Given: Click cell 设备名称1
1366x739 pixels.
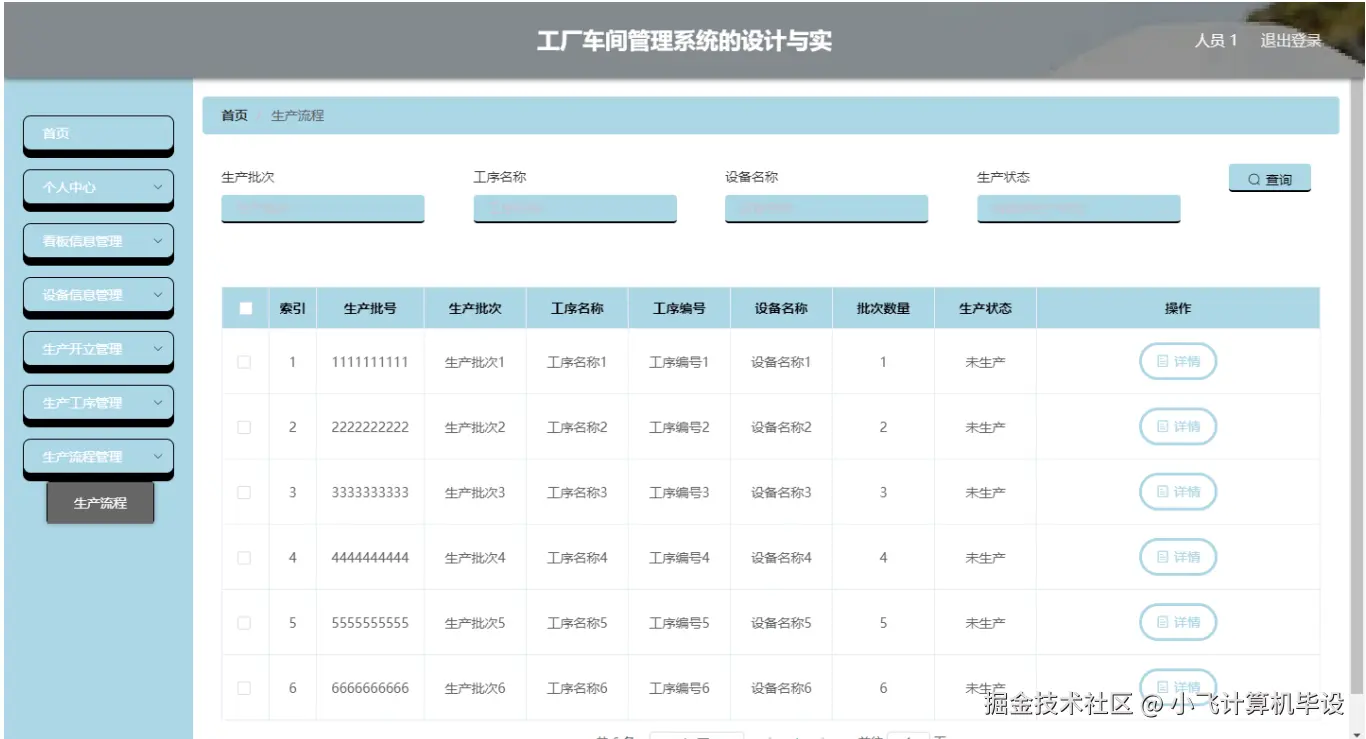Looking at the screenshot, I should click(781, 362).
